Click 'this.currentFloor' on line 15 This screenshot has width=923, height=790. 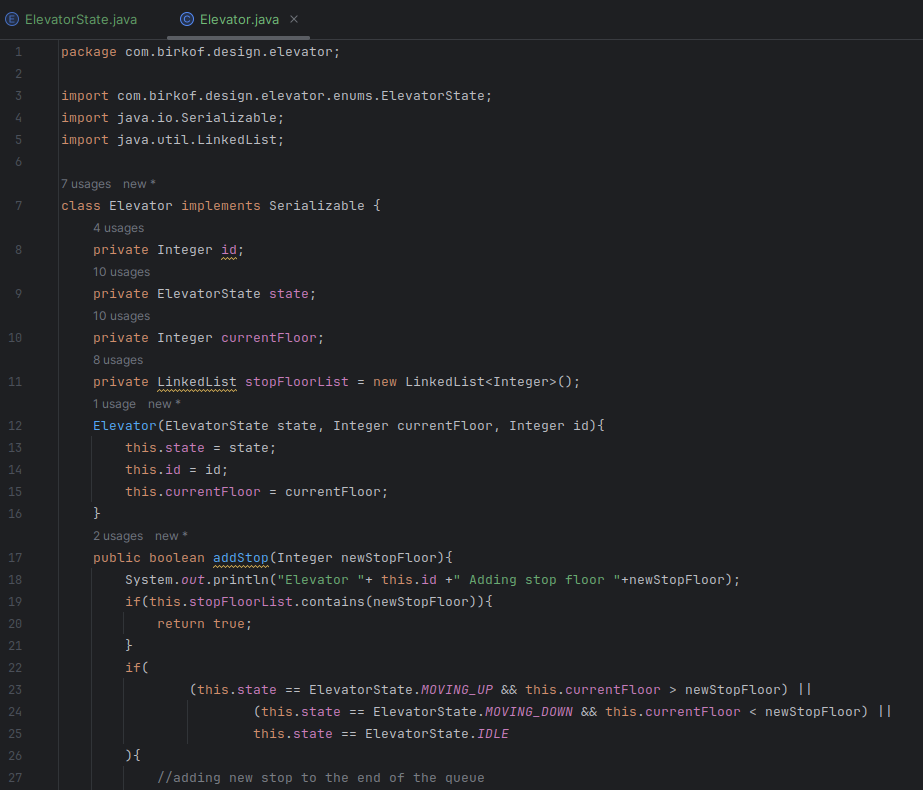[x=192, y=492]
